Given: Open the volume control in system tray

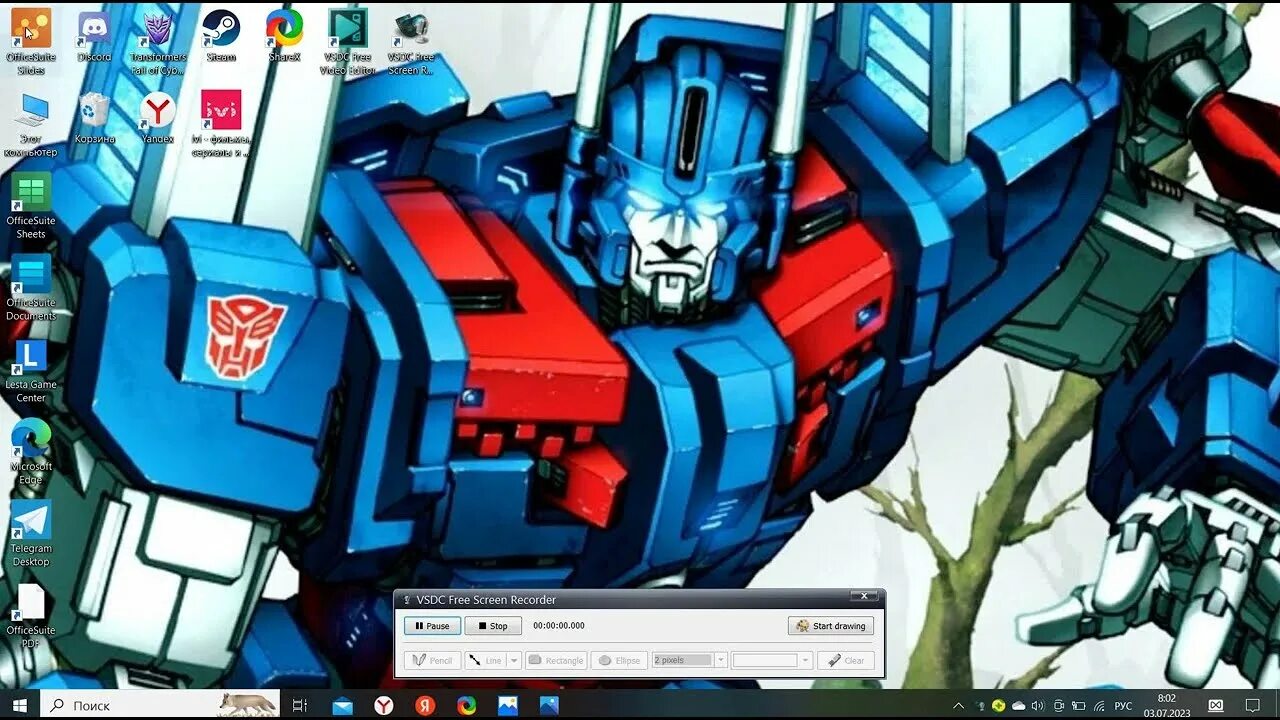Looking at the screenshot, I should click(1037, 705).
